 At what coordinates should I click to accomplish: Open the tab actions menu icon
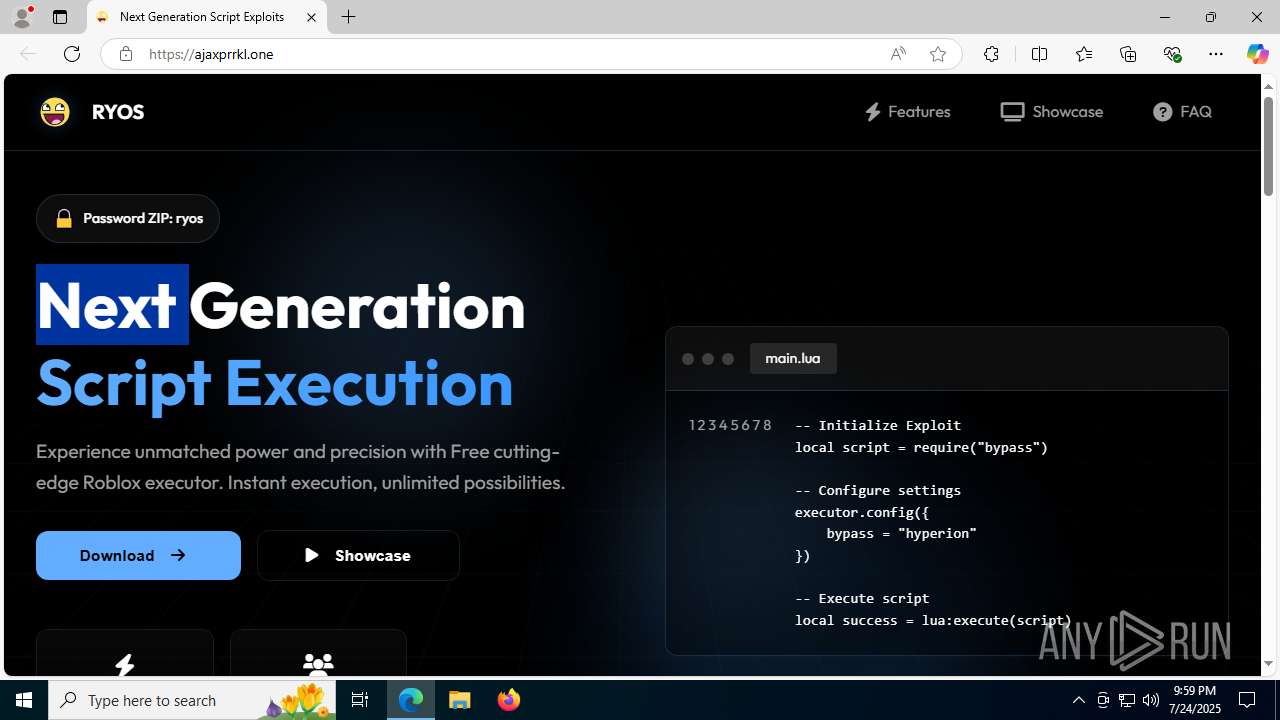point(60,17)
